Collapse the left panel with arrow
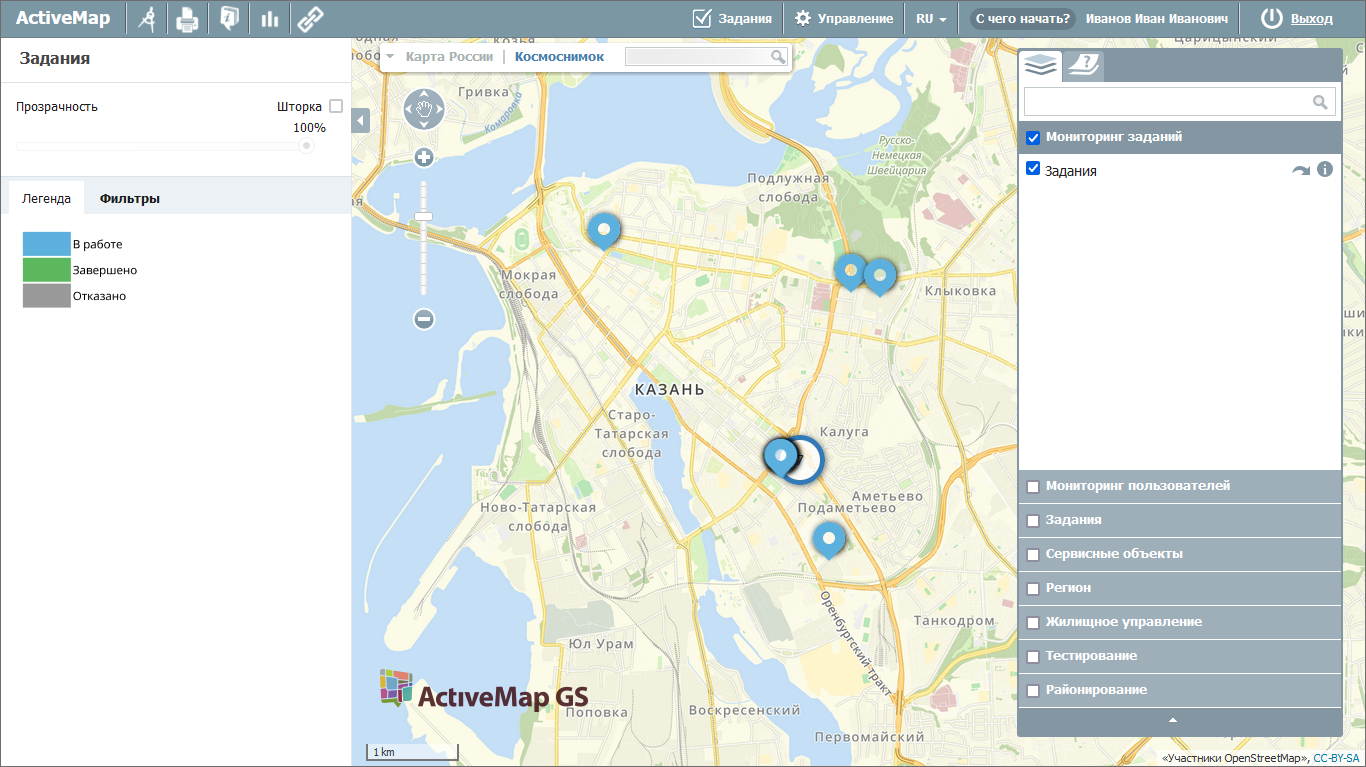This screenshot has height=767, width=1366. click(361, 120)
